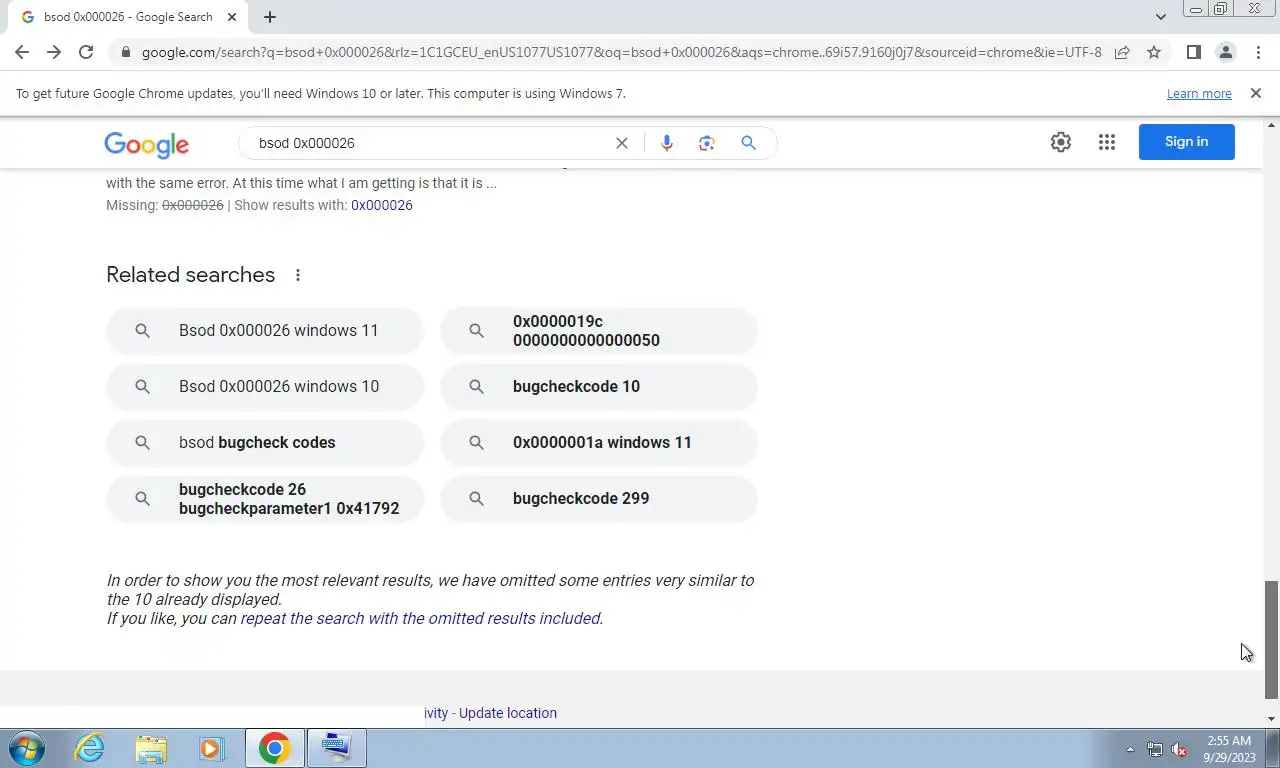Bookmark this page with the star
Viewport: 1280px width, 768px height.
(1154, 52)
